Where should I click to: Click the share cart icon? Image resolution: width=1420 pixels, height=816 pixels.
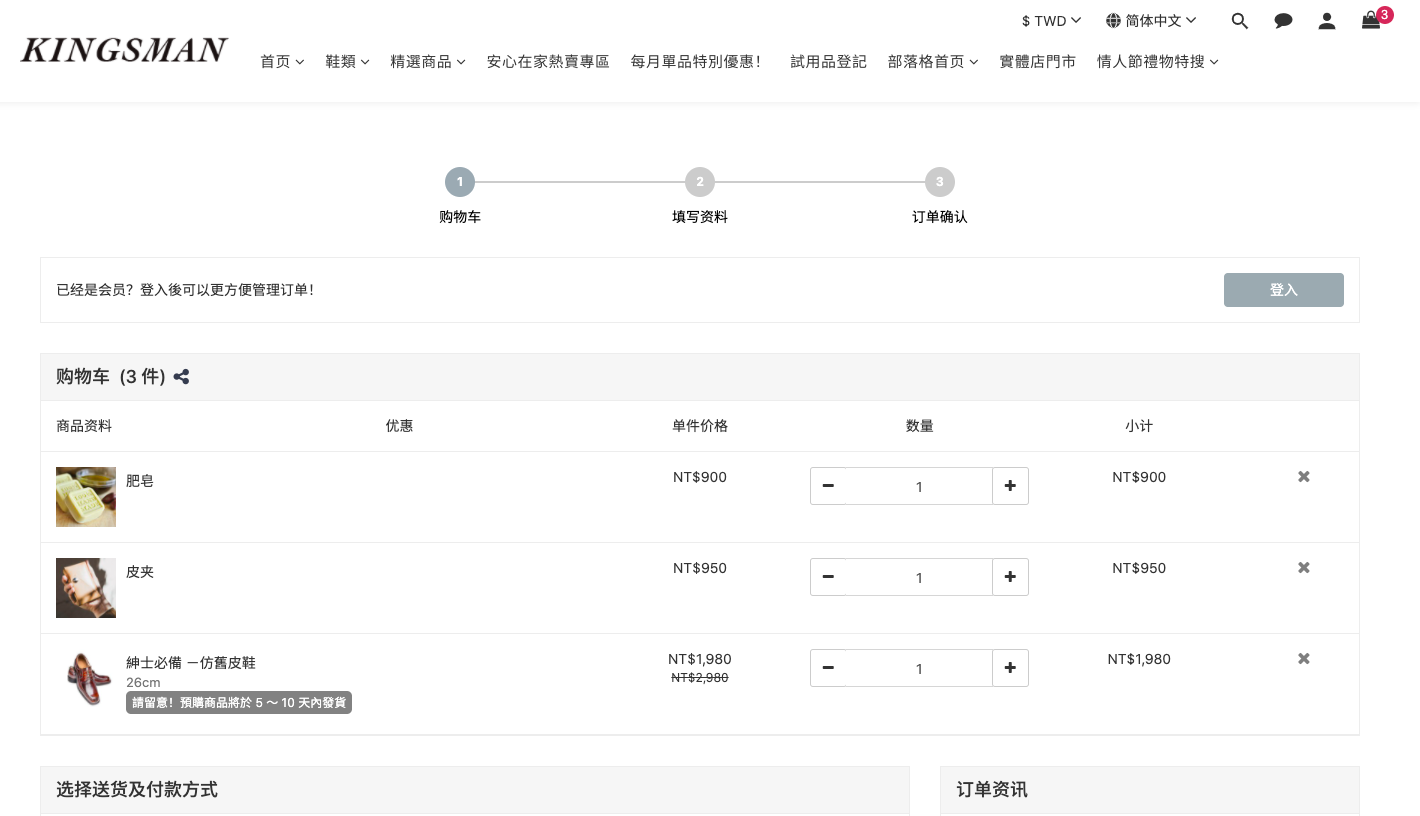pos(181,377)
